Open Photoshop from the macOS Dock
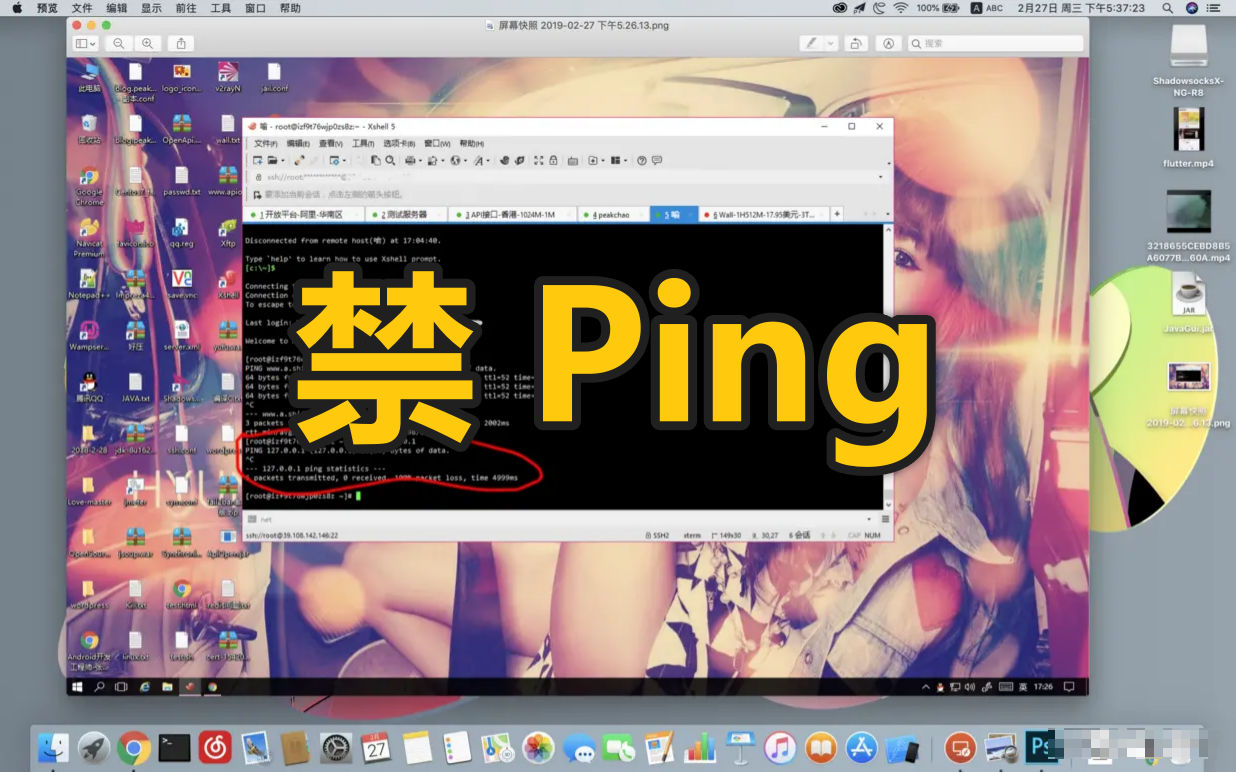The width and height of the screenshot is (1236, 772). tap(1043, 748)
